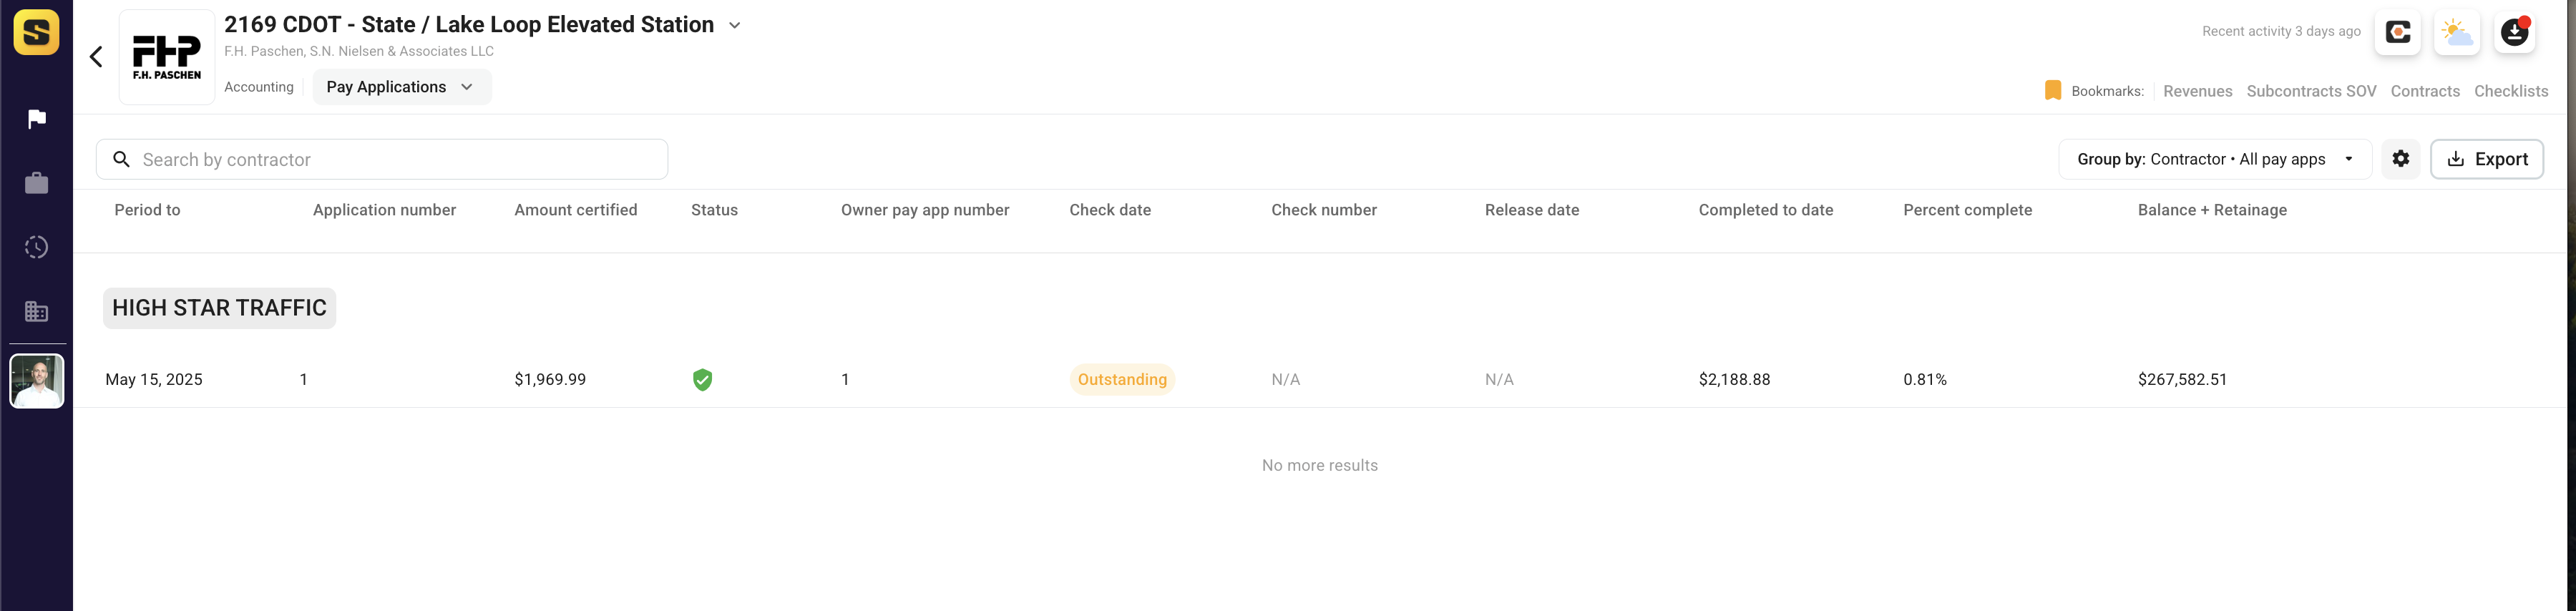
Task: Expand the project name dropdown chevron
Action: click(735, 25)
